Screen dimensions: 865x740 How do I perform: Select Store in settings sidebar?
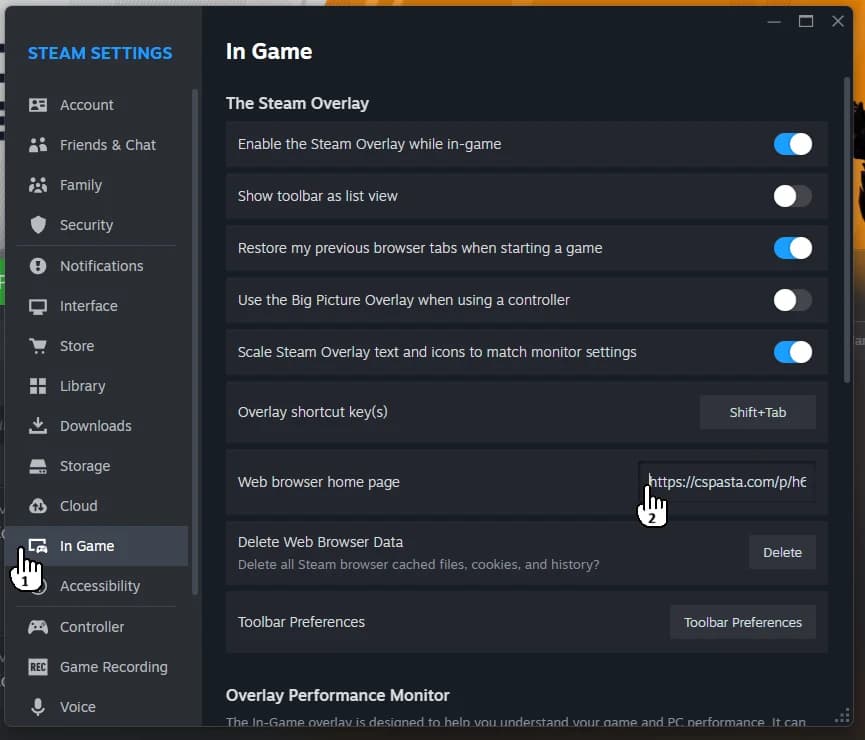(x=77, y=346)
